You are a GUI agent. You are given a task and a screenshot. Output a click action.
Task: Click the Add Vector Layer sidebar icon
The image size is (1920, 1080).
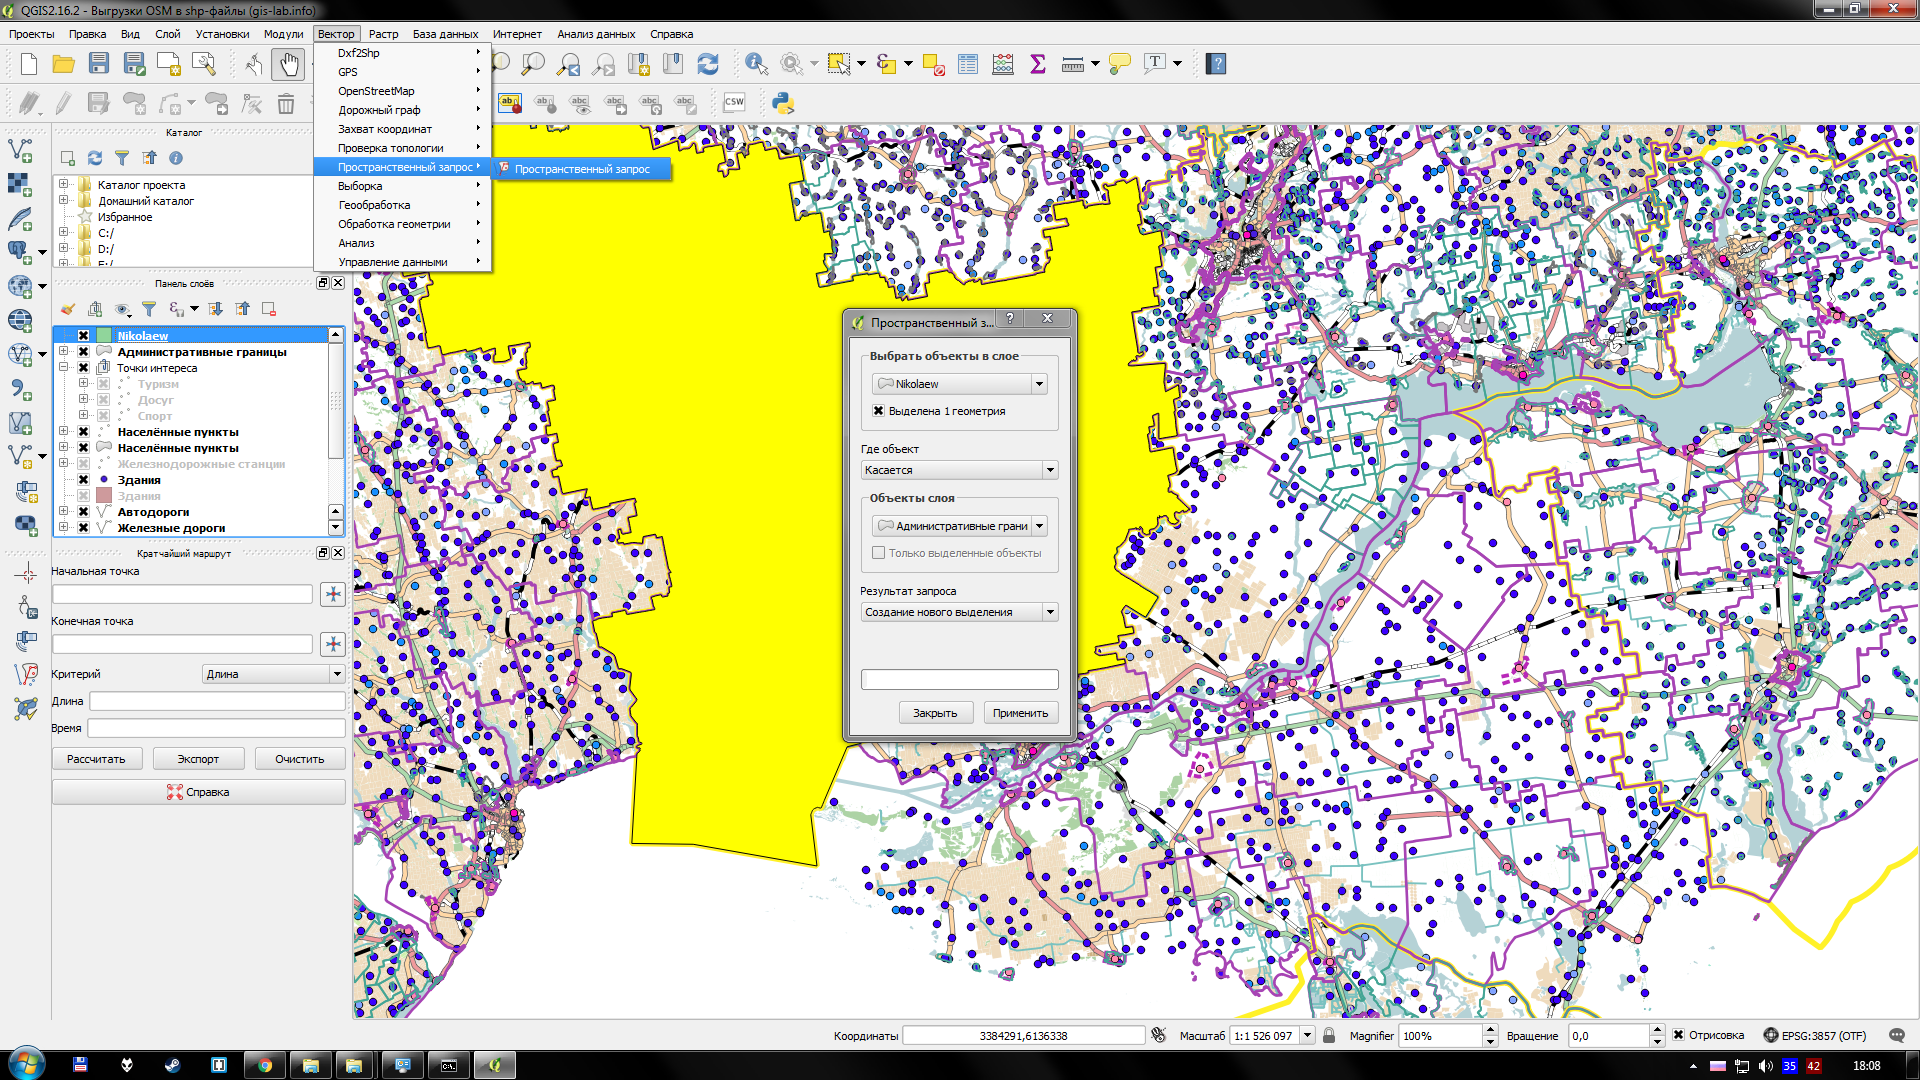coord(20,151)
